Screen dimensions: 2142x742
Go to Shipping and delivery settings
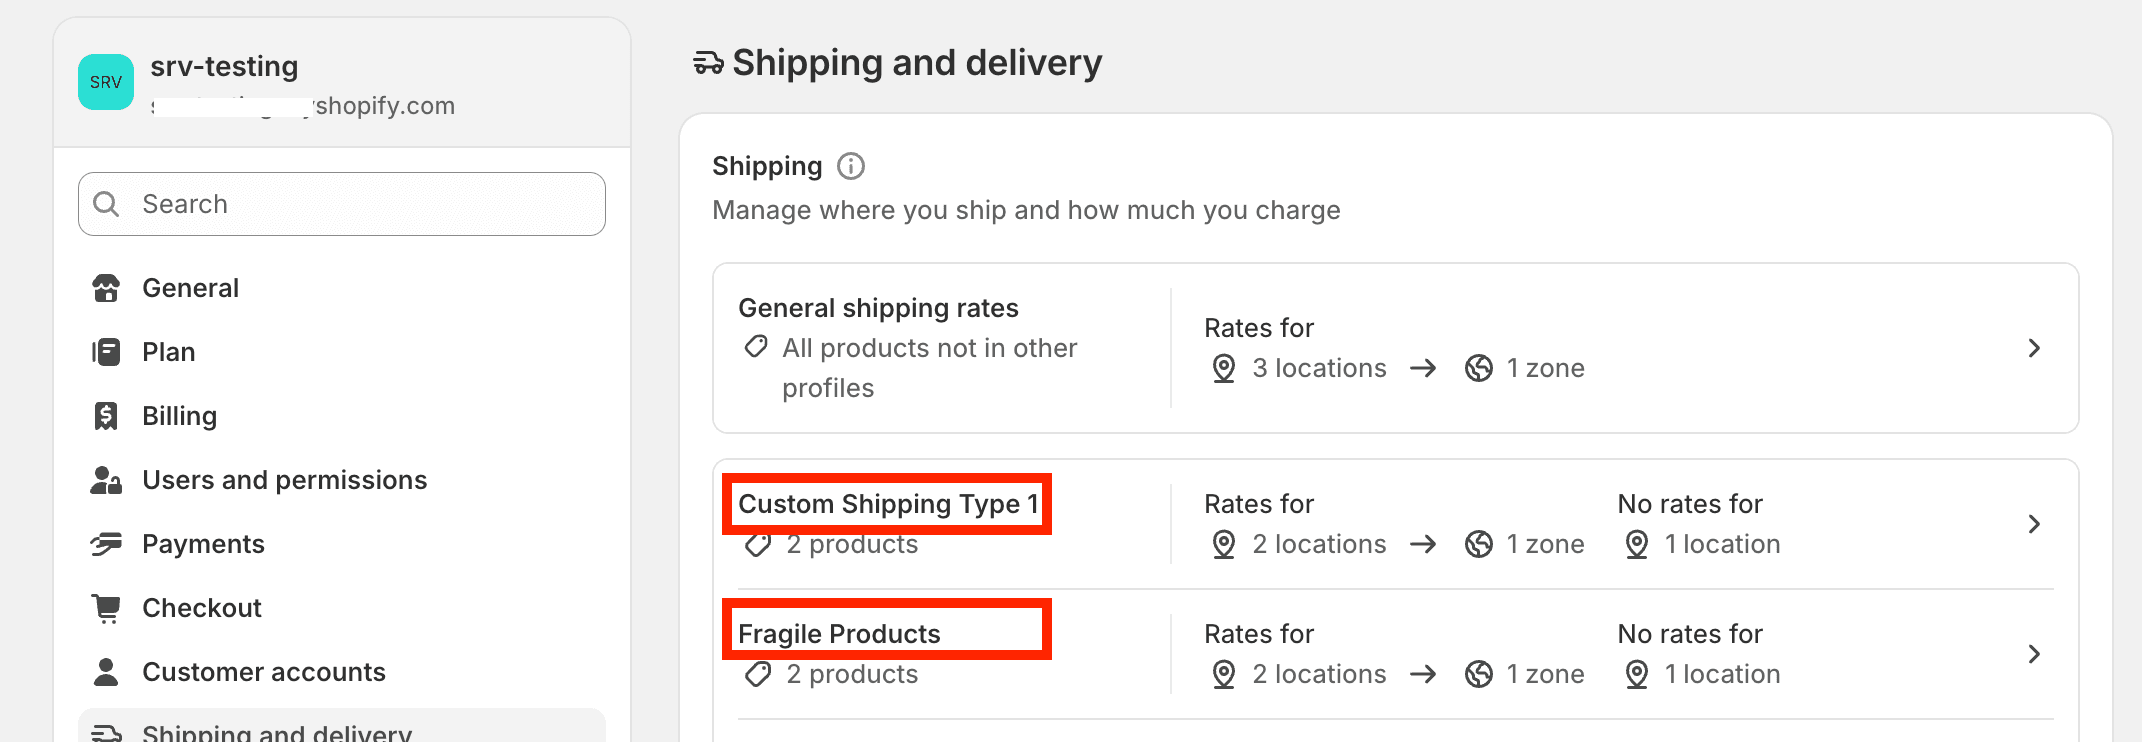click(277, 732)
